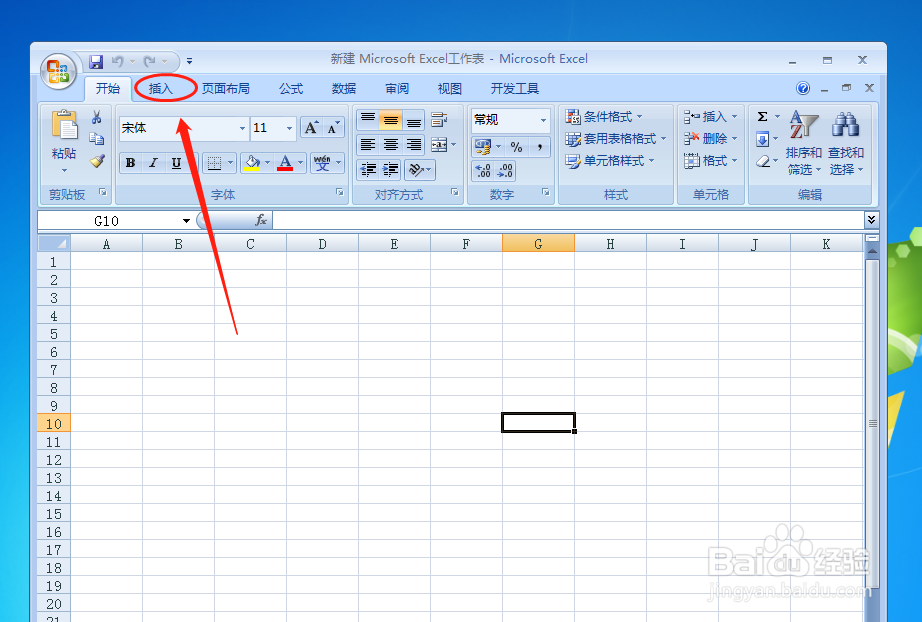922x622 pixels.
Task: Open the 数据 Data tab
Action: coord(344,89)
